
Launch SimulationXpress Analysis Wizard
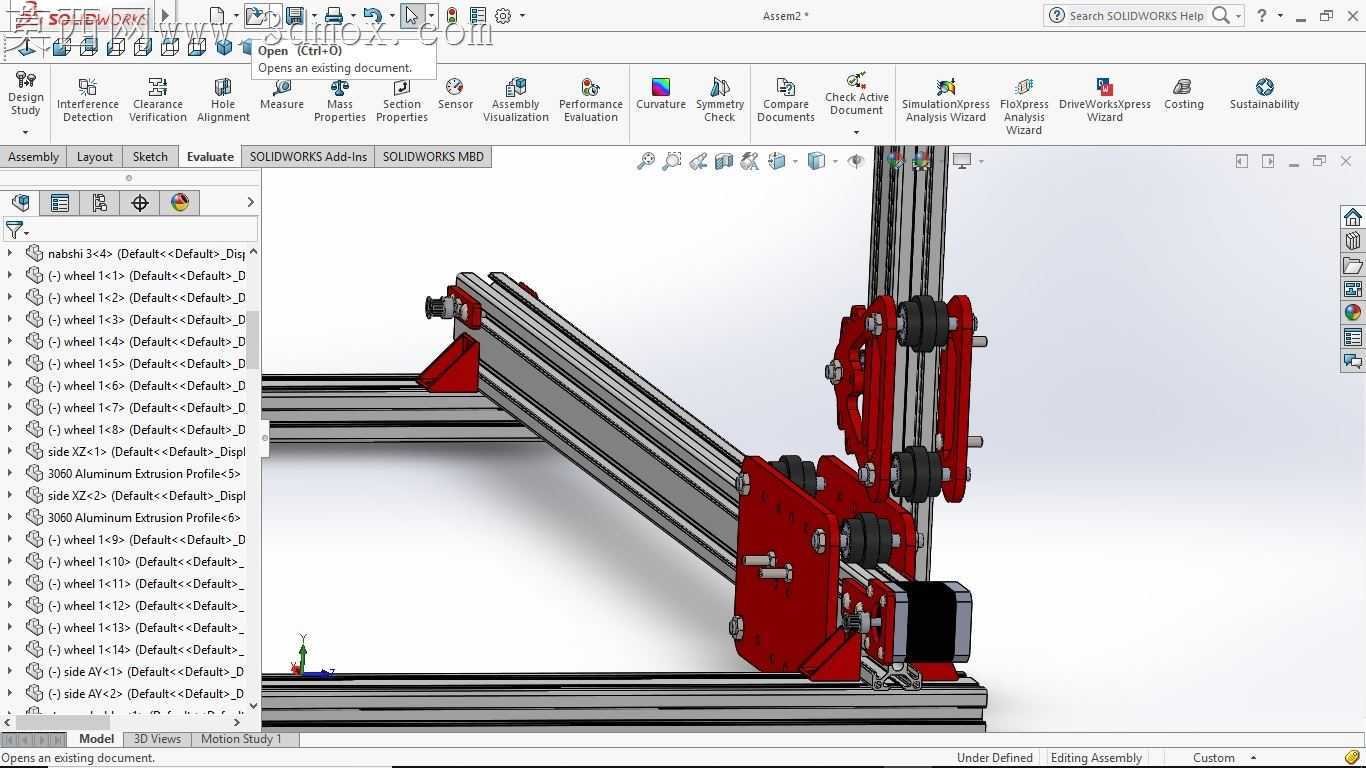(946, 101)
